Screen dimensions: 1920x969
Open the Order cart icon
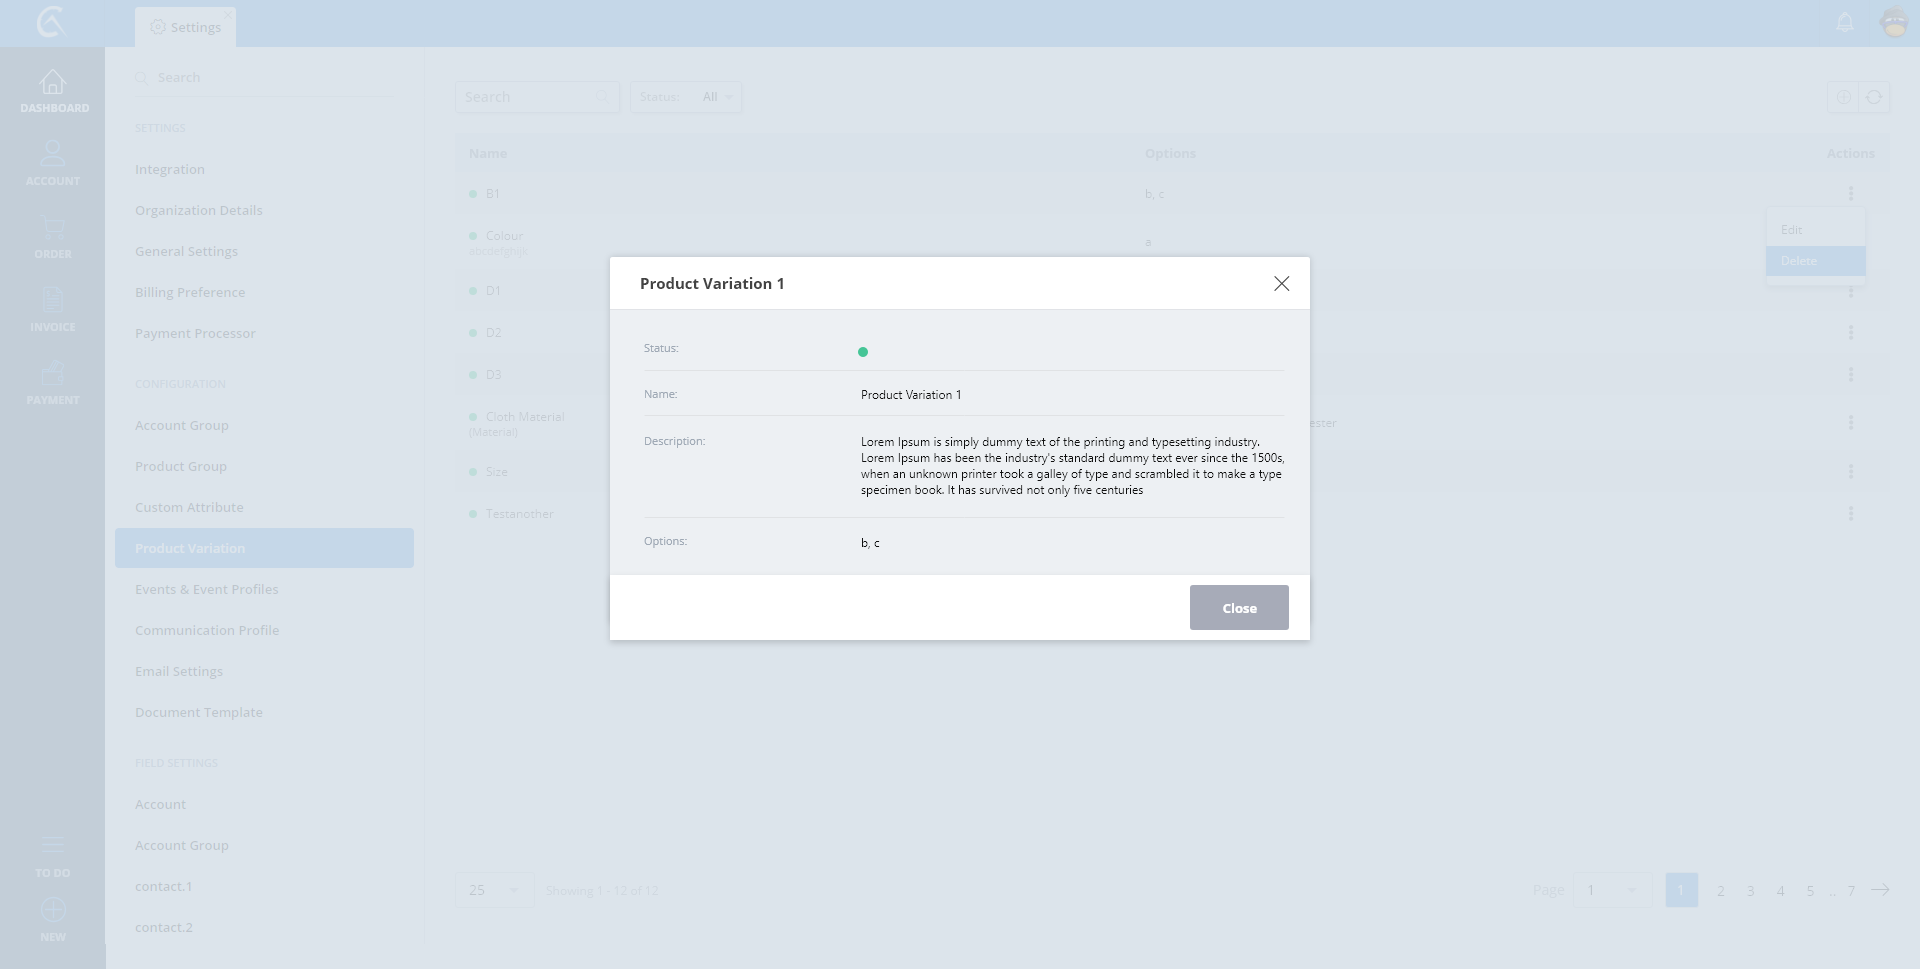53,228
